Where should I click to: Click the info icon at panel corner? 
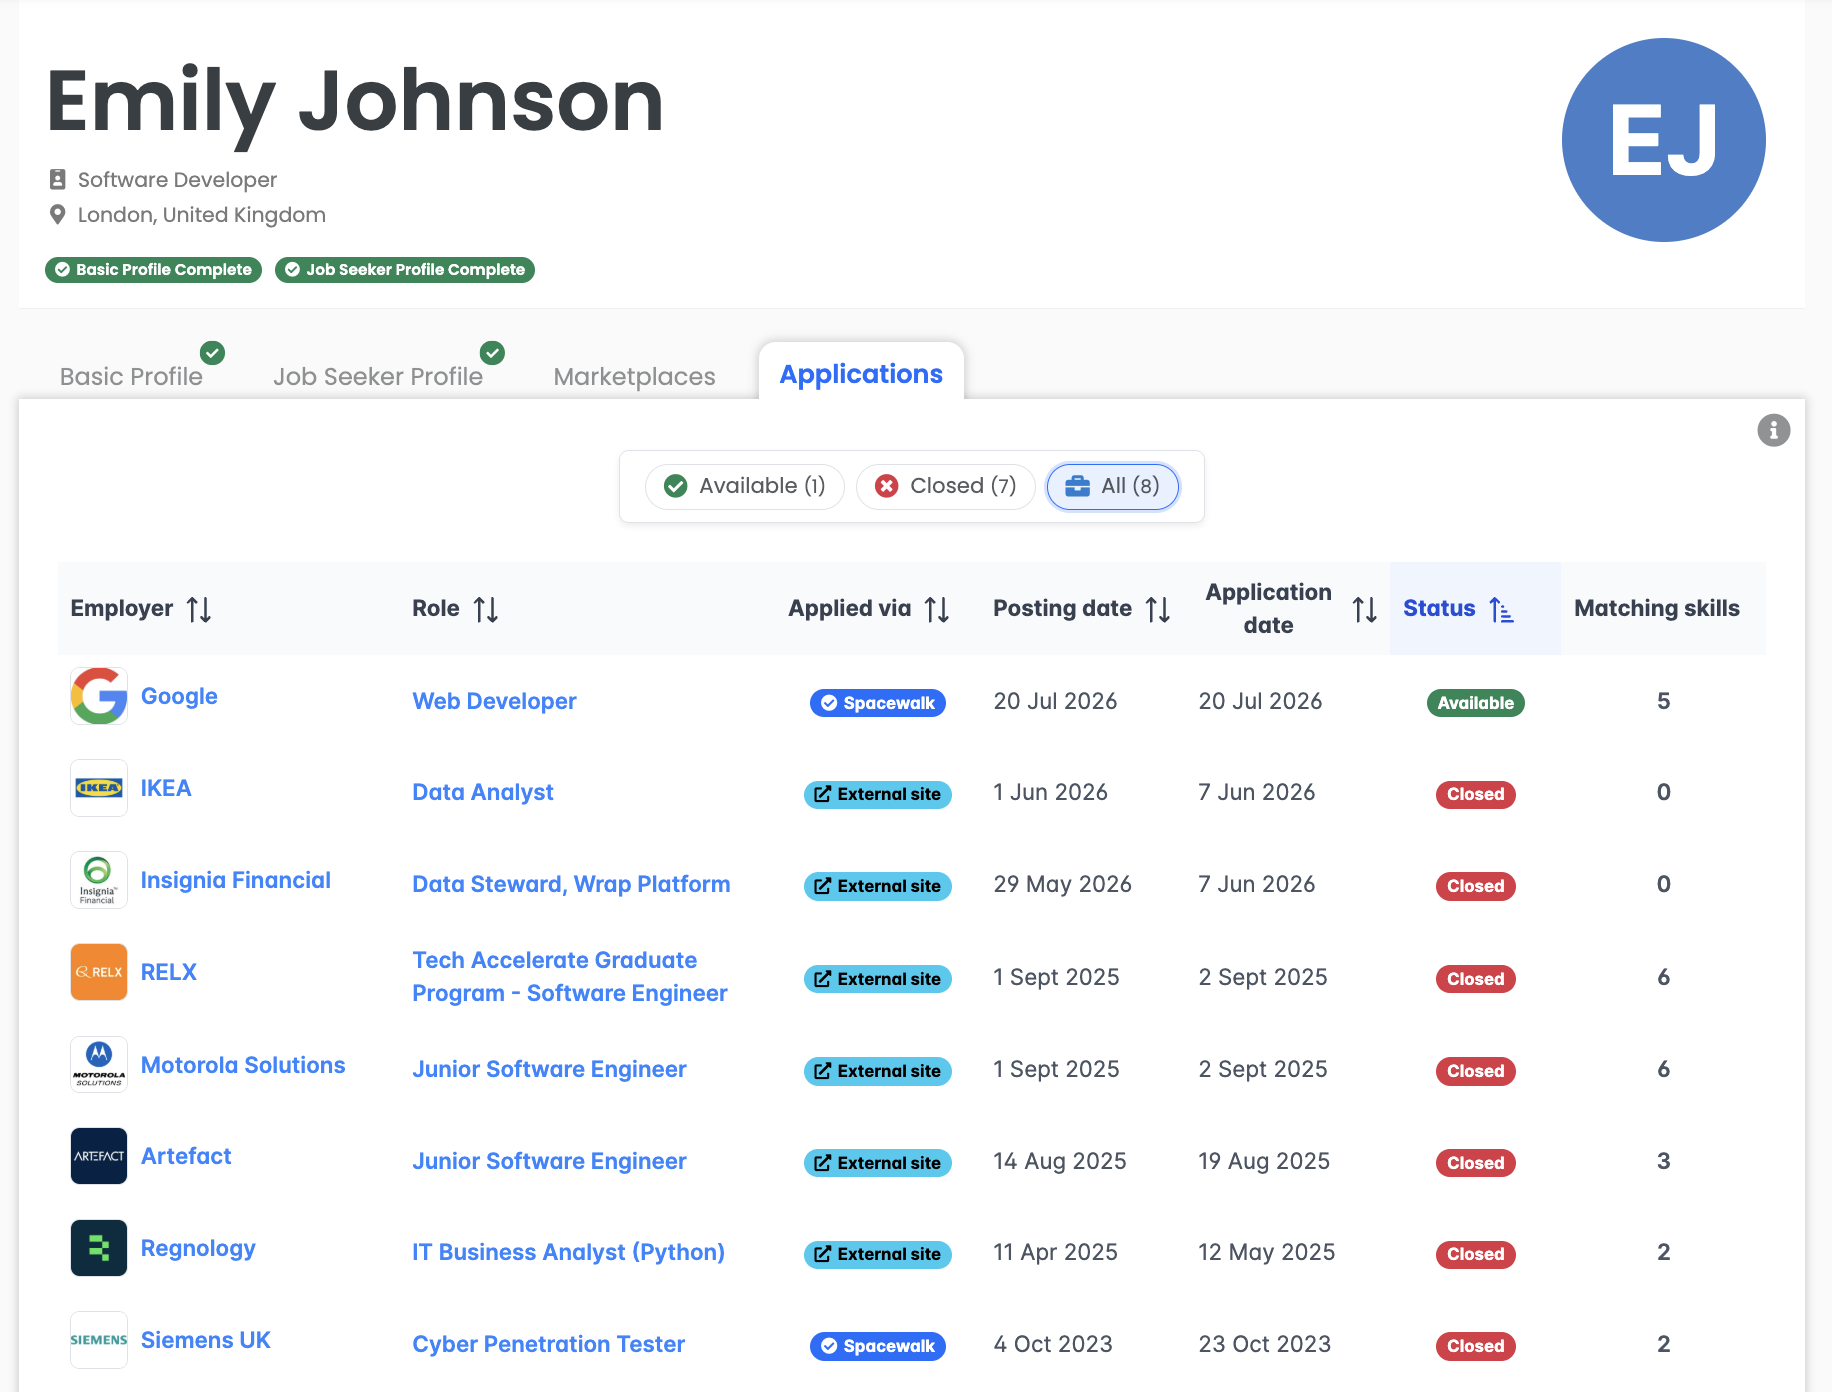point(1773,430)
